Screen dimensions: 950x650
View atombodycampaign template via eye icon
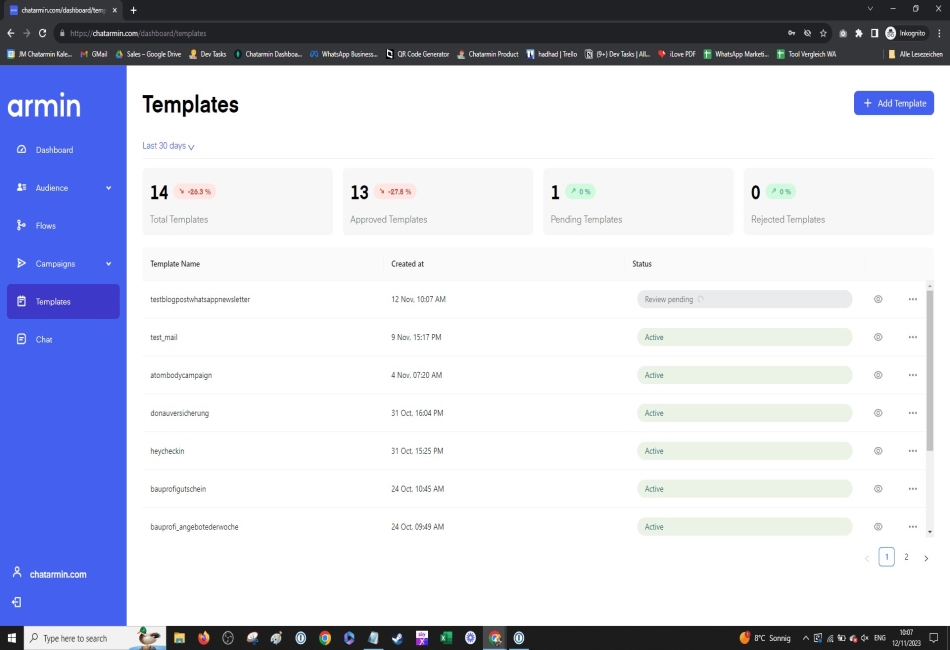pos(878,375)
